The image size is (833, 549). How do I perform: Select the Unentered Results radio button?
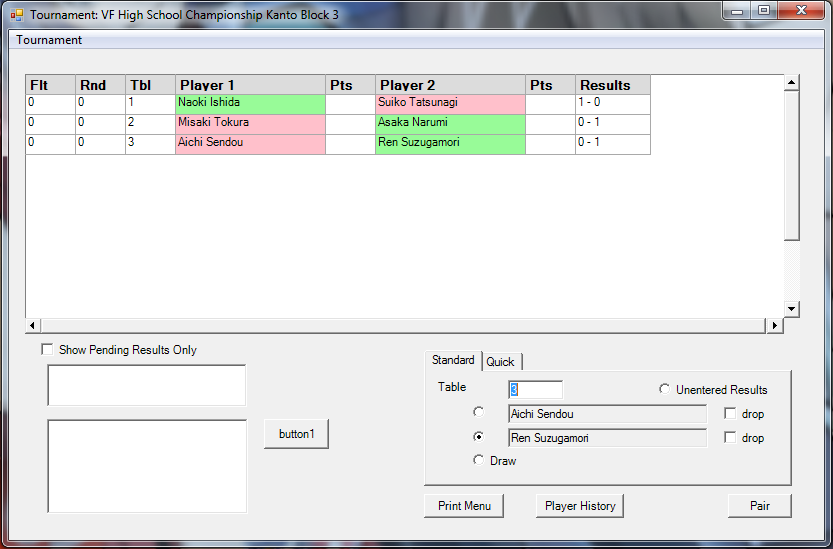[x=665, y=389]
